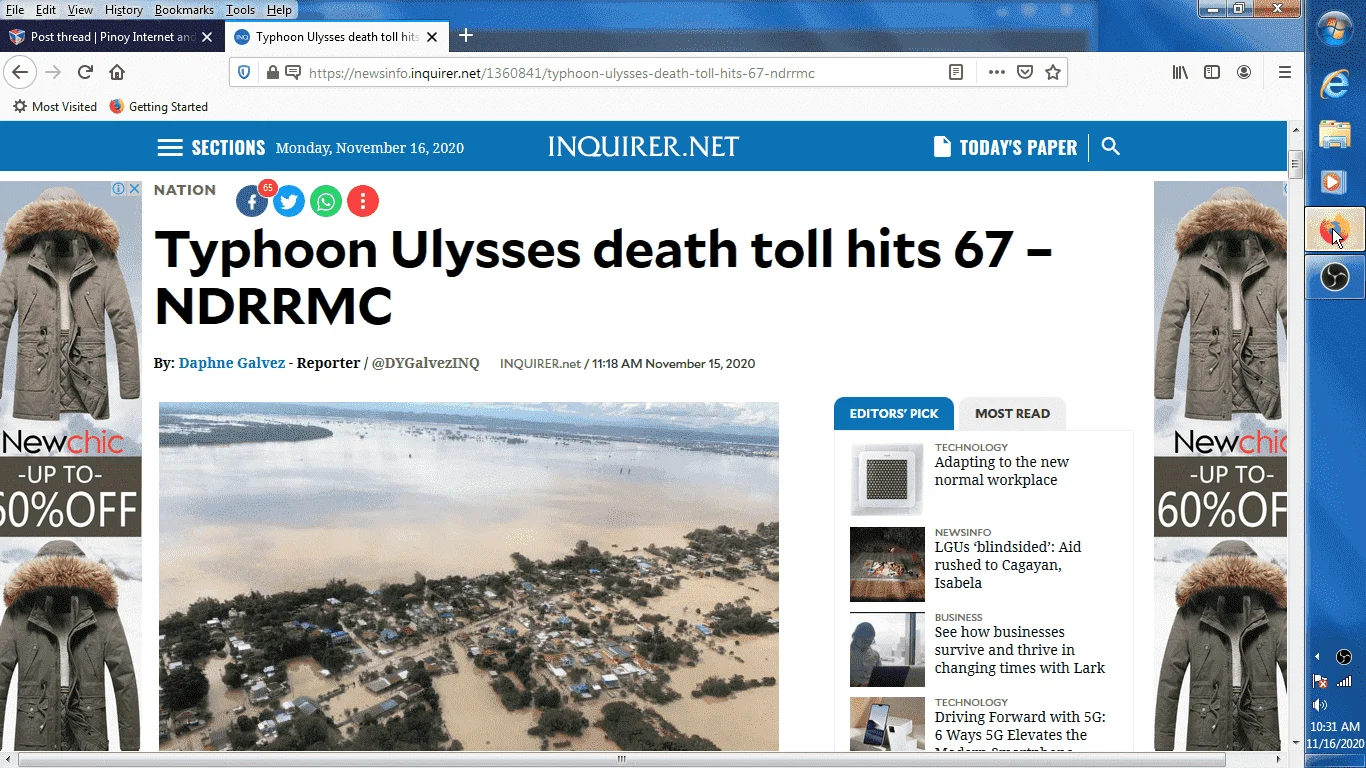
Task: Open thumbnail of new normal workplace article
Action: pyautogui.click(x=887, y=479)
